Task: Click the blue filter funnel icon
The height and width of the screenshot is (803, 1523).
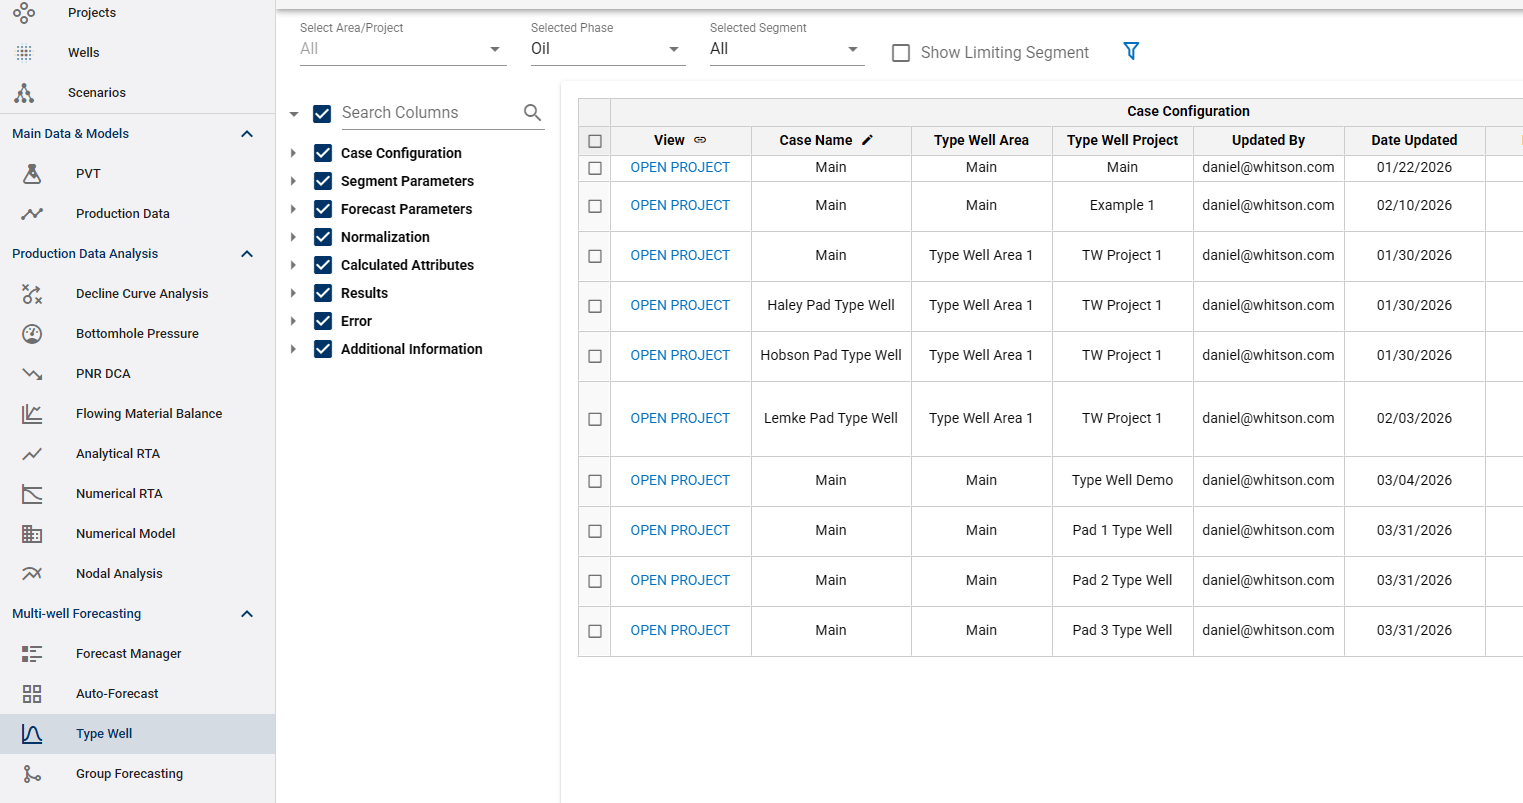Action: pos(1131,51)
